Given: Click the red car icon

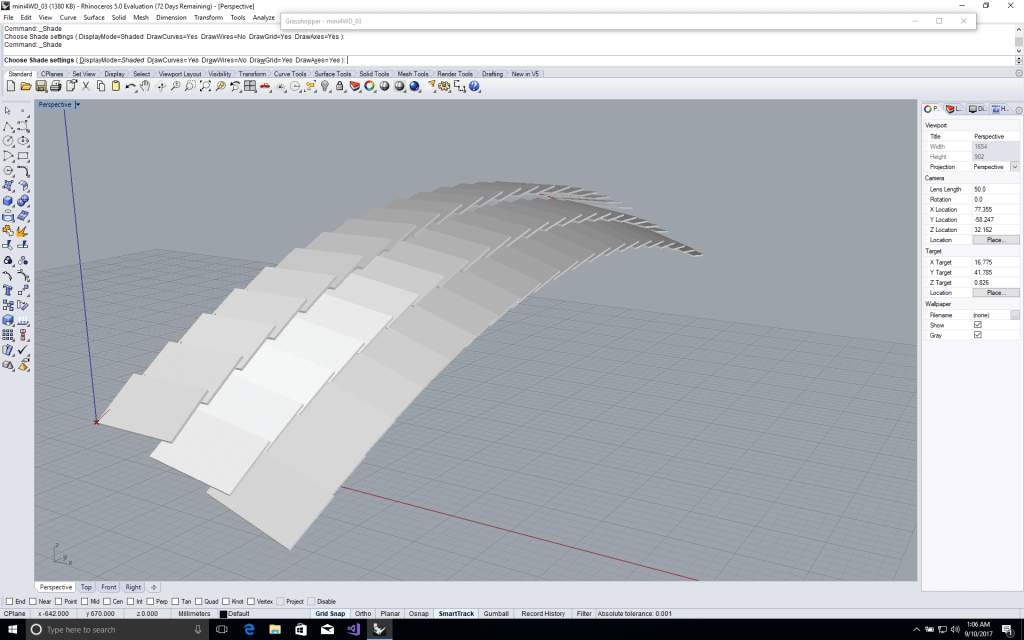Looking at the screenshot, I should 265,86.
